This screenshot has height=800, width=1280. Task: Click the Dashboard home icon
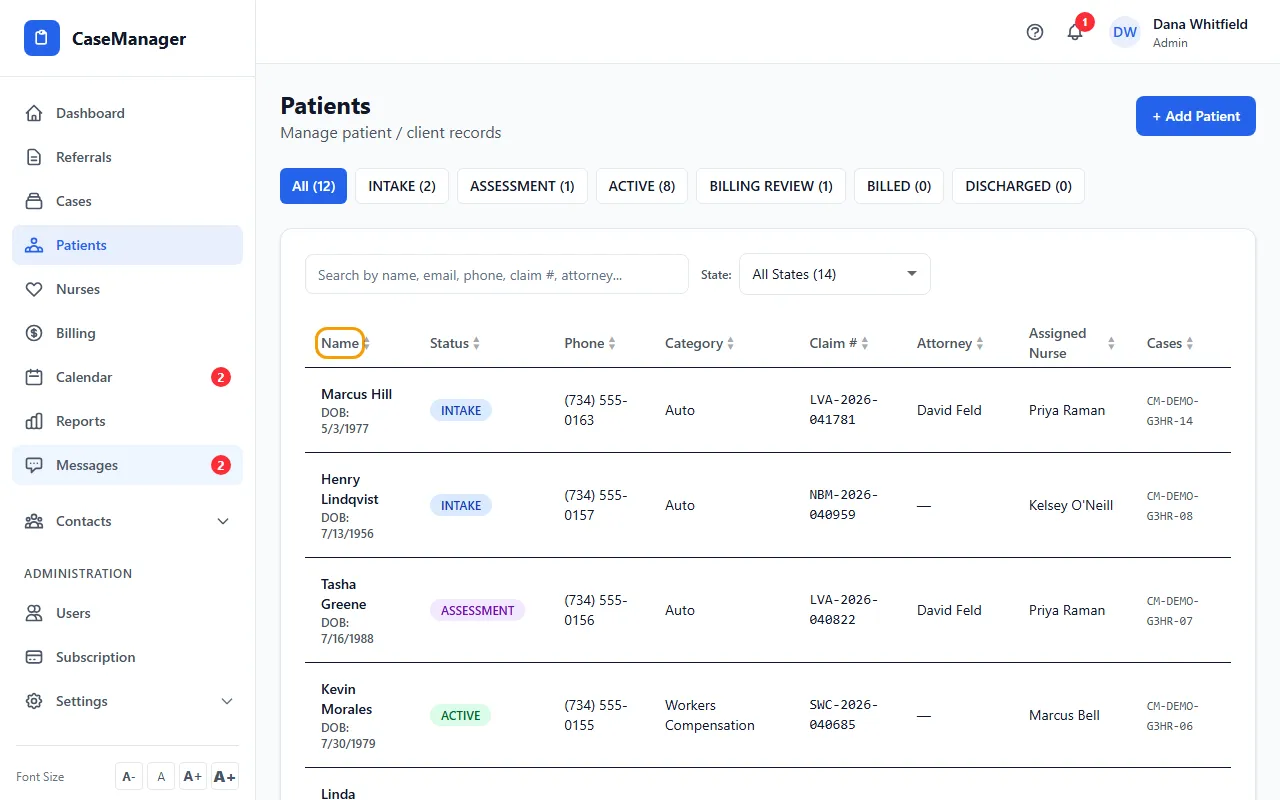pos(34,113)
